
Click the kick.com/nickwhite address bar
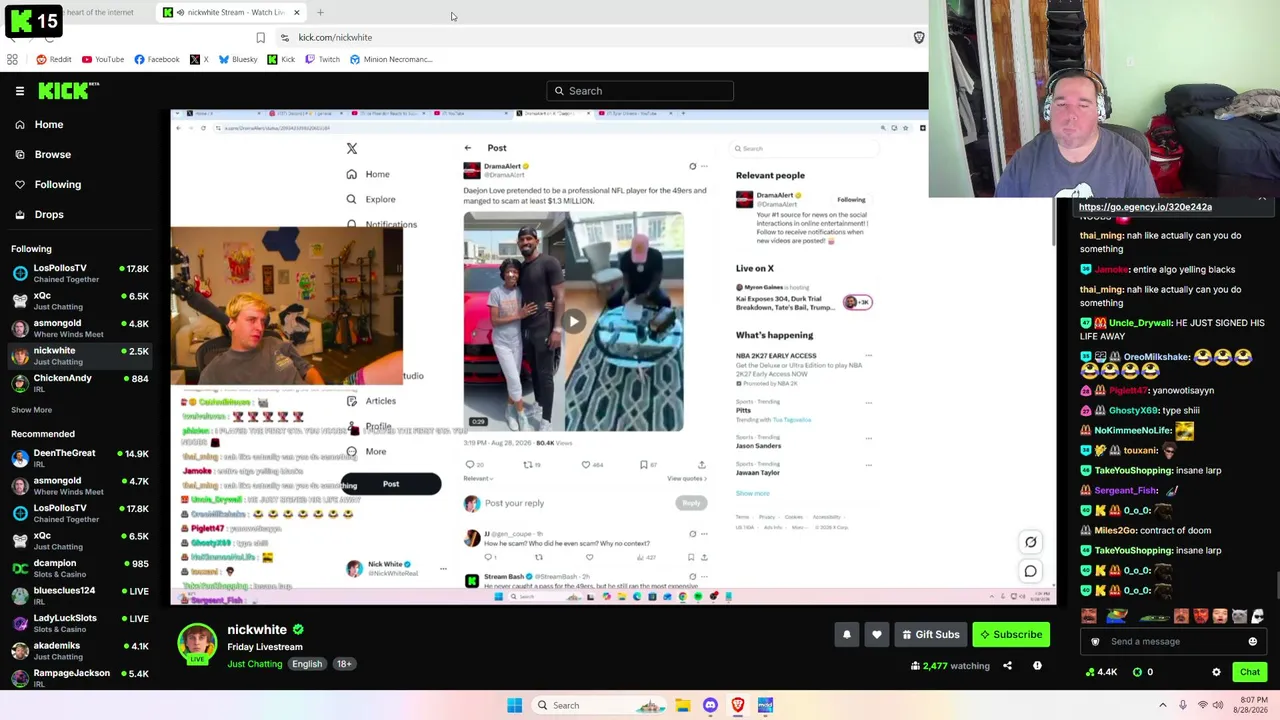pyautogui.click(x=600, y=38)
